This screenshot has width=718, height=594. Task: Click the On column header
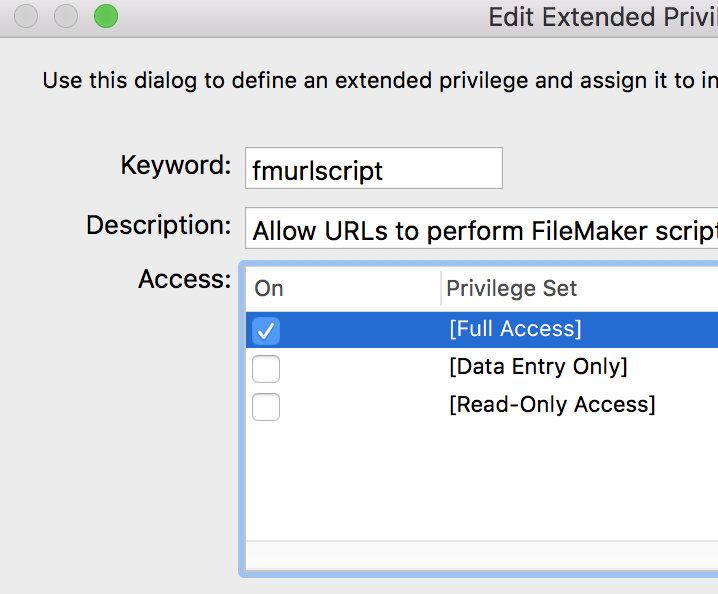click(x=269, y=289)
